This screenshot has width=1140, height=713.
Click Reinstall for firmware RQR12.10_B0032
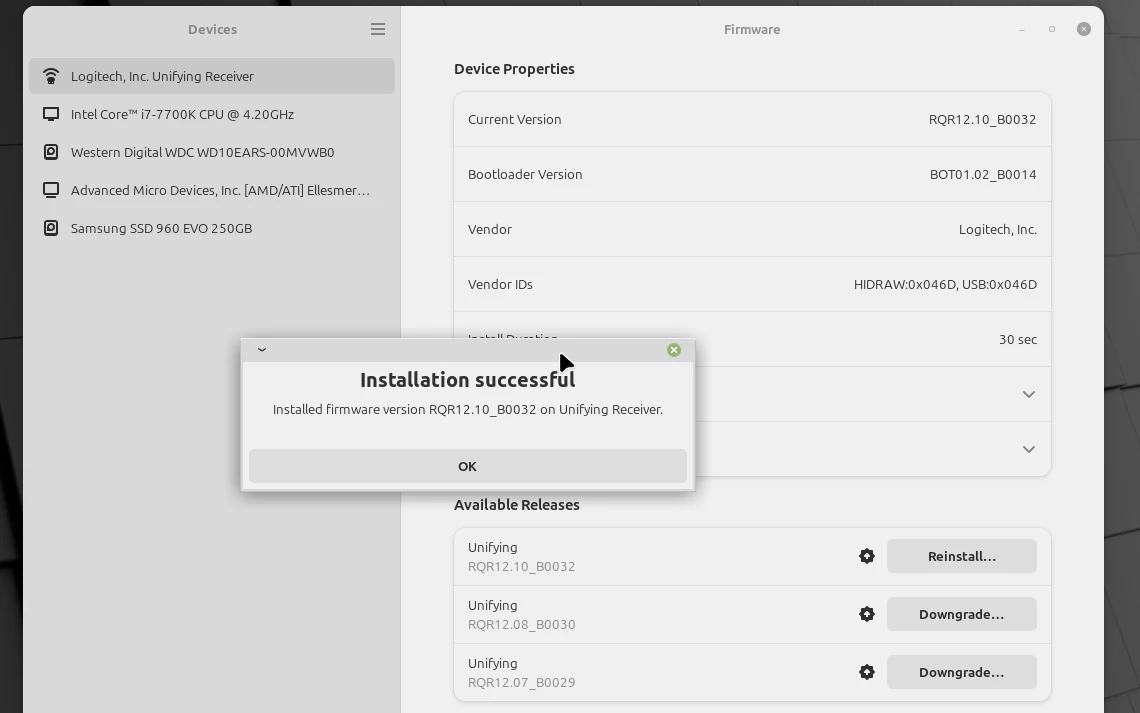click(961, 556)
